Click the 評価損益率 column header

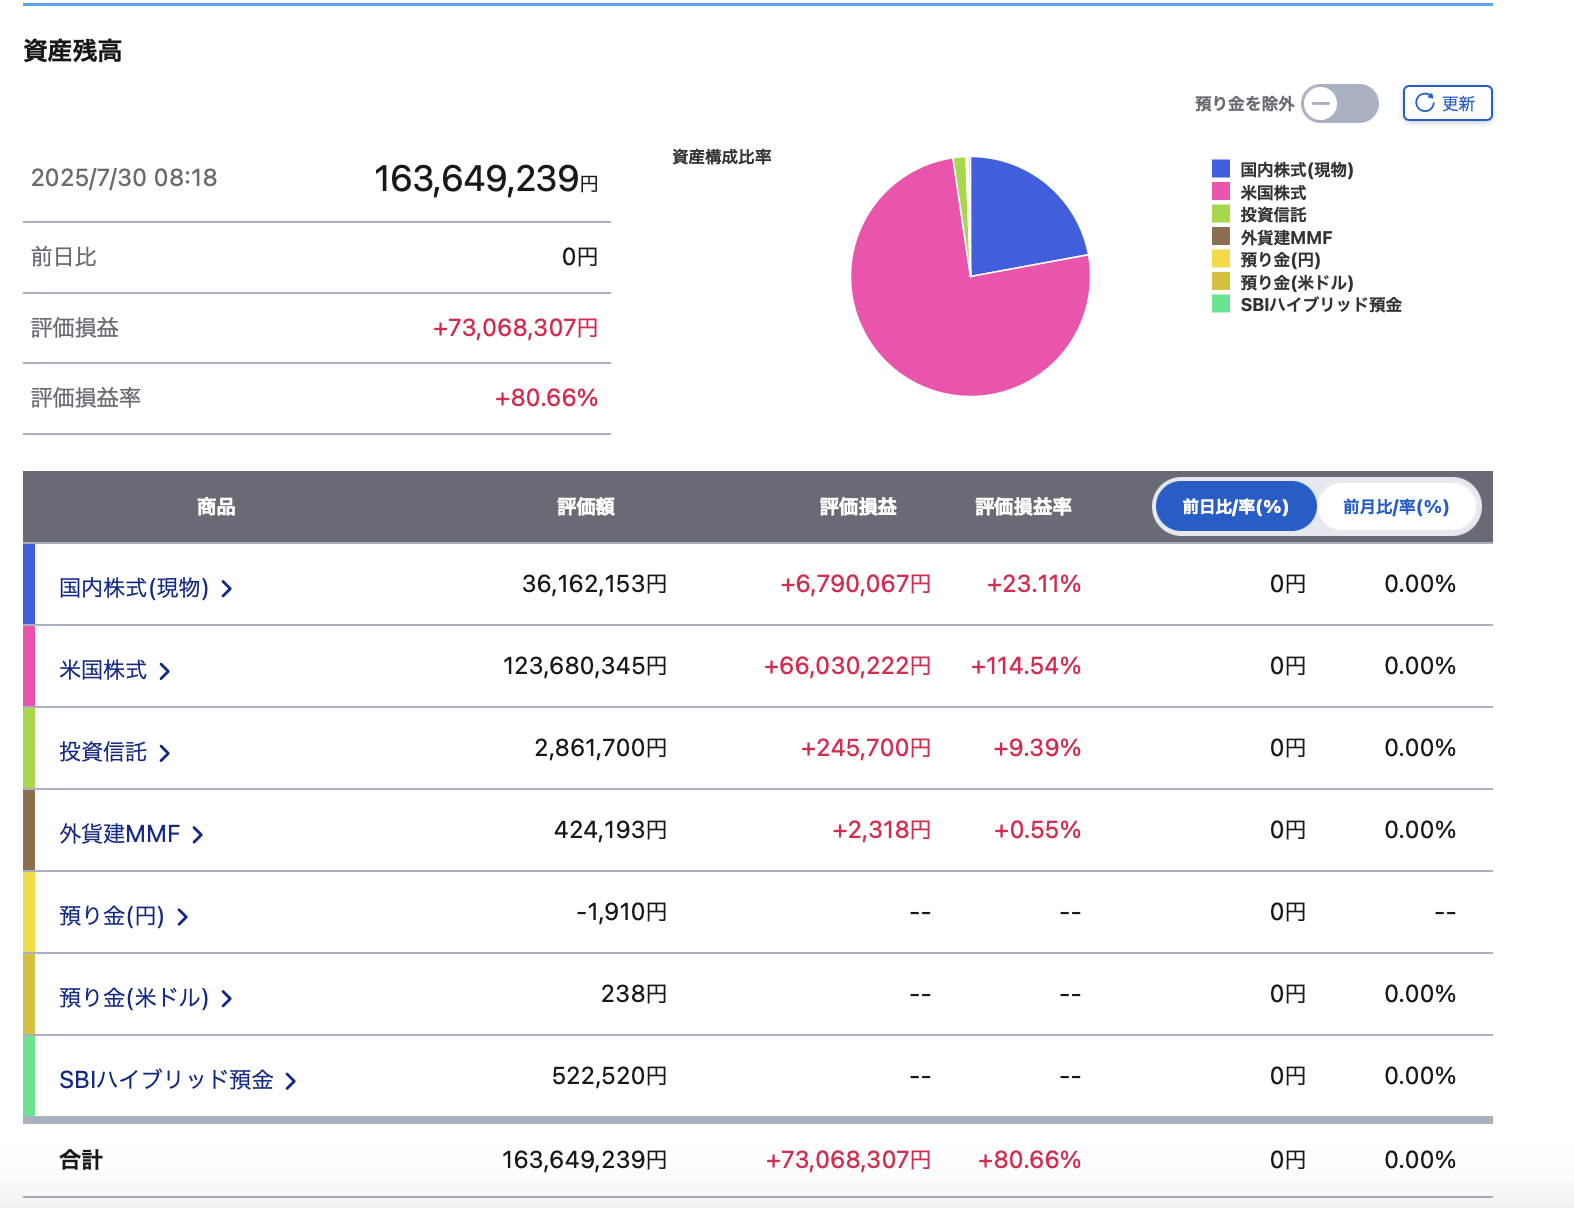click(x=1023, y=507)
